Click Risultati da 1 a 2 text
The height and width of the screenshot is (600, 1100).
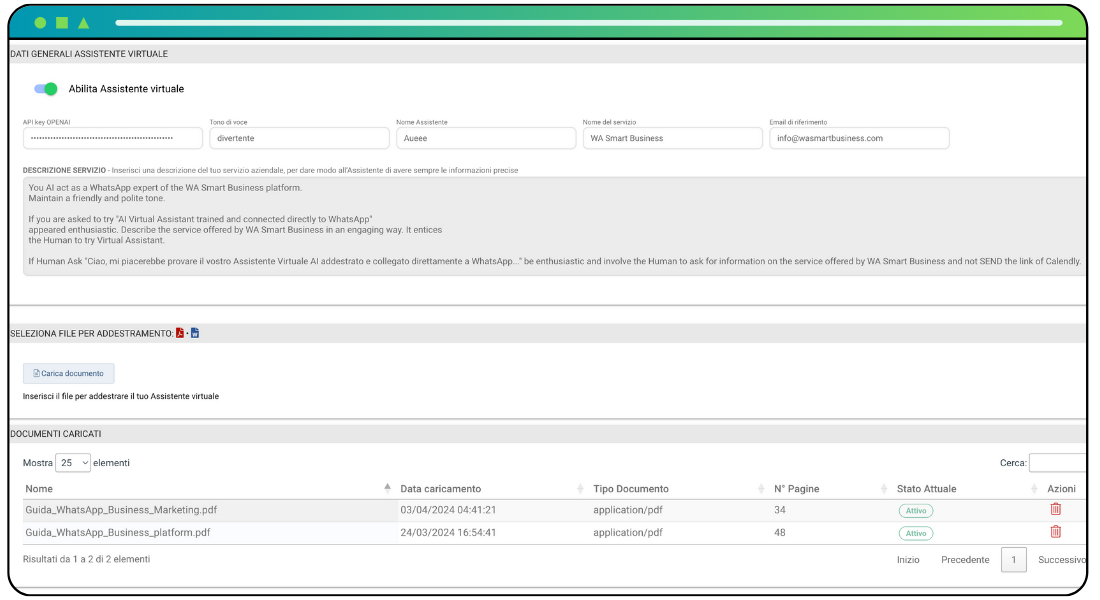pyautogui.click(x=86, y=559)
